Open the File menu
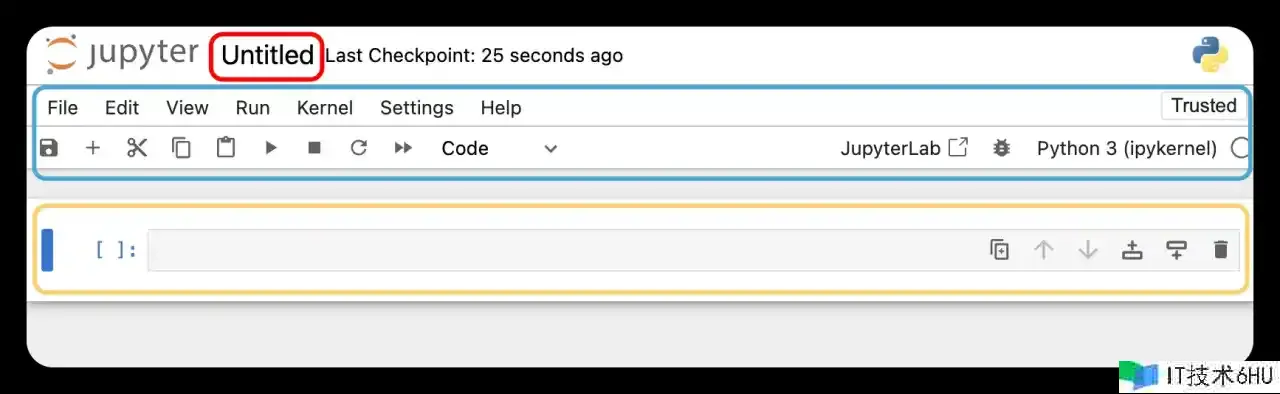The height and width of the screenshot is (394, 1280). coord(62,108)
